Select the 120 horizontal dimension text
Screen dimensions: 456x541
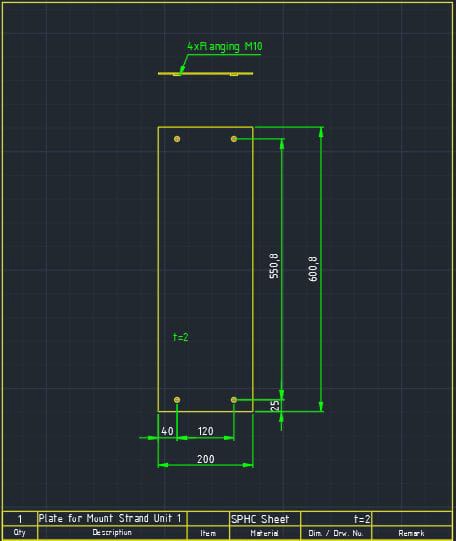click(x=206, y=431)
